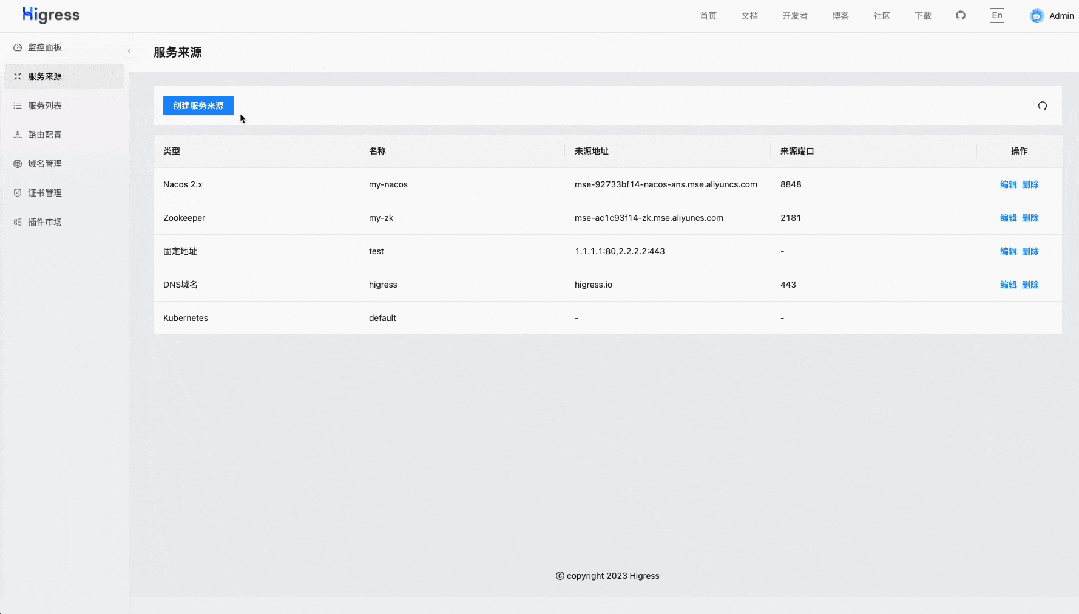Open the 服务列表 service list icon
Screen dimensions: 1079x614
16,105
